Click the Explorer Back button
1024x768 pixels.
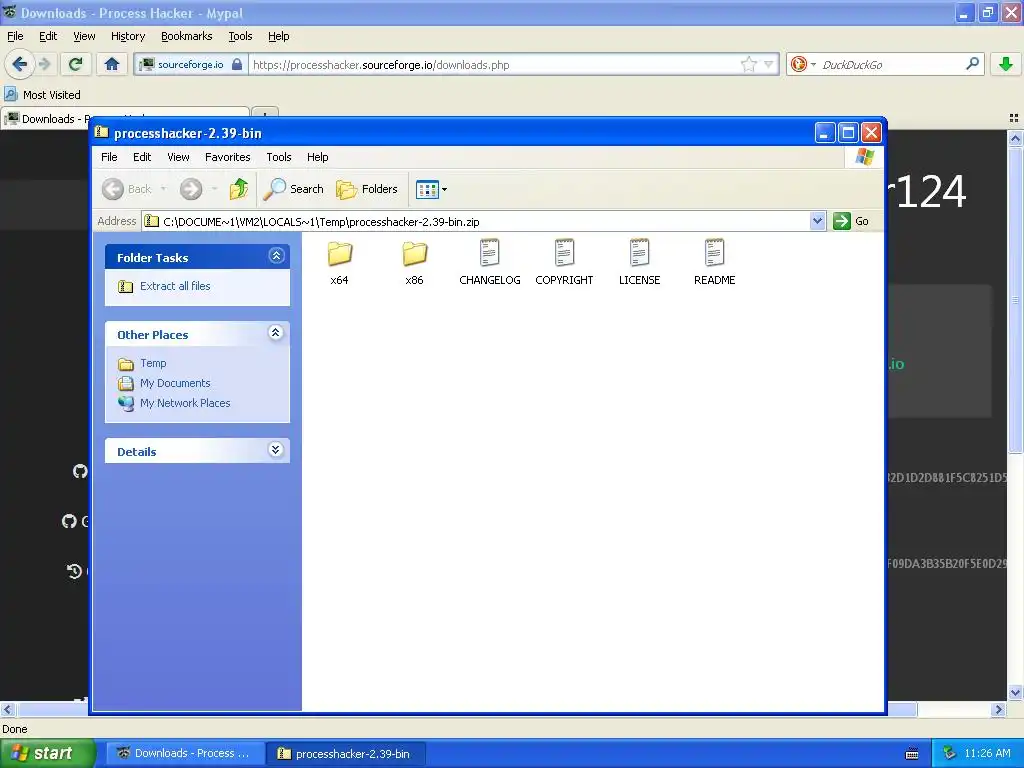coord(127,189)
